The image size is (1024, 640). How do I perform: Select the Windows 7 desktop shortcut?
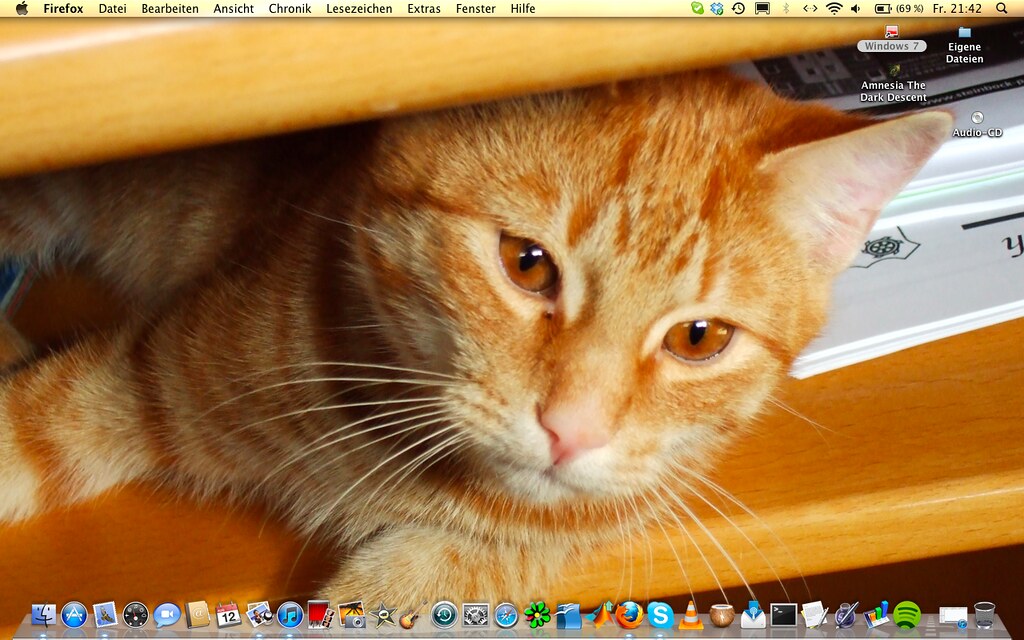[891, 39]
